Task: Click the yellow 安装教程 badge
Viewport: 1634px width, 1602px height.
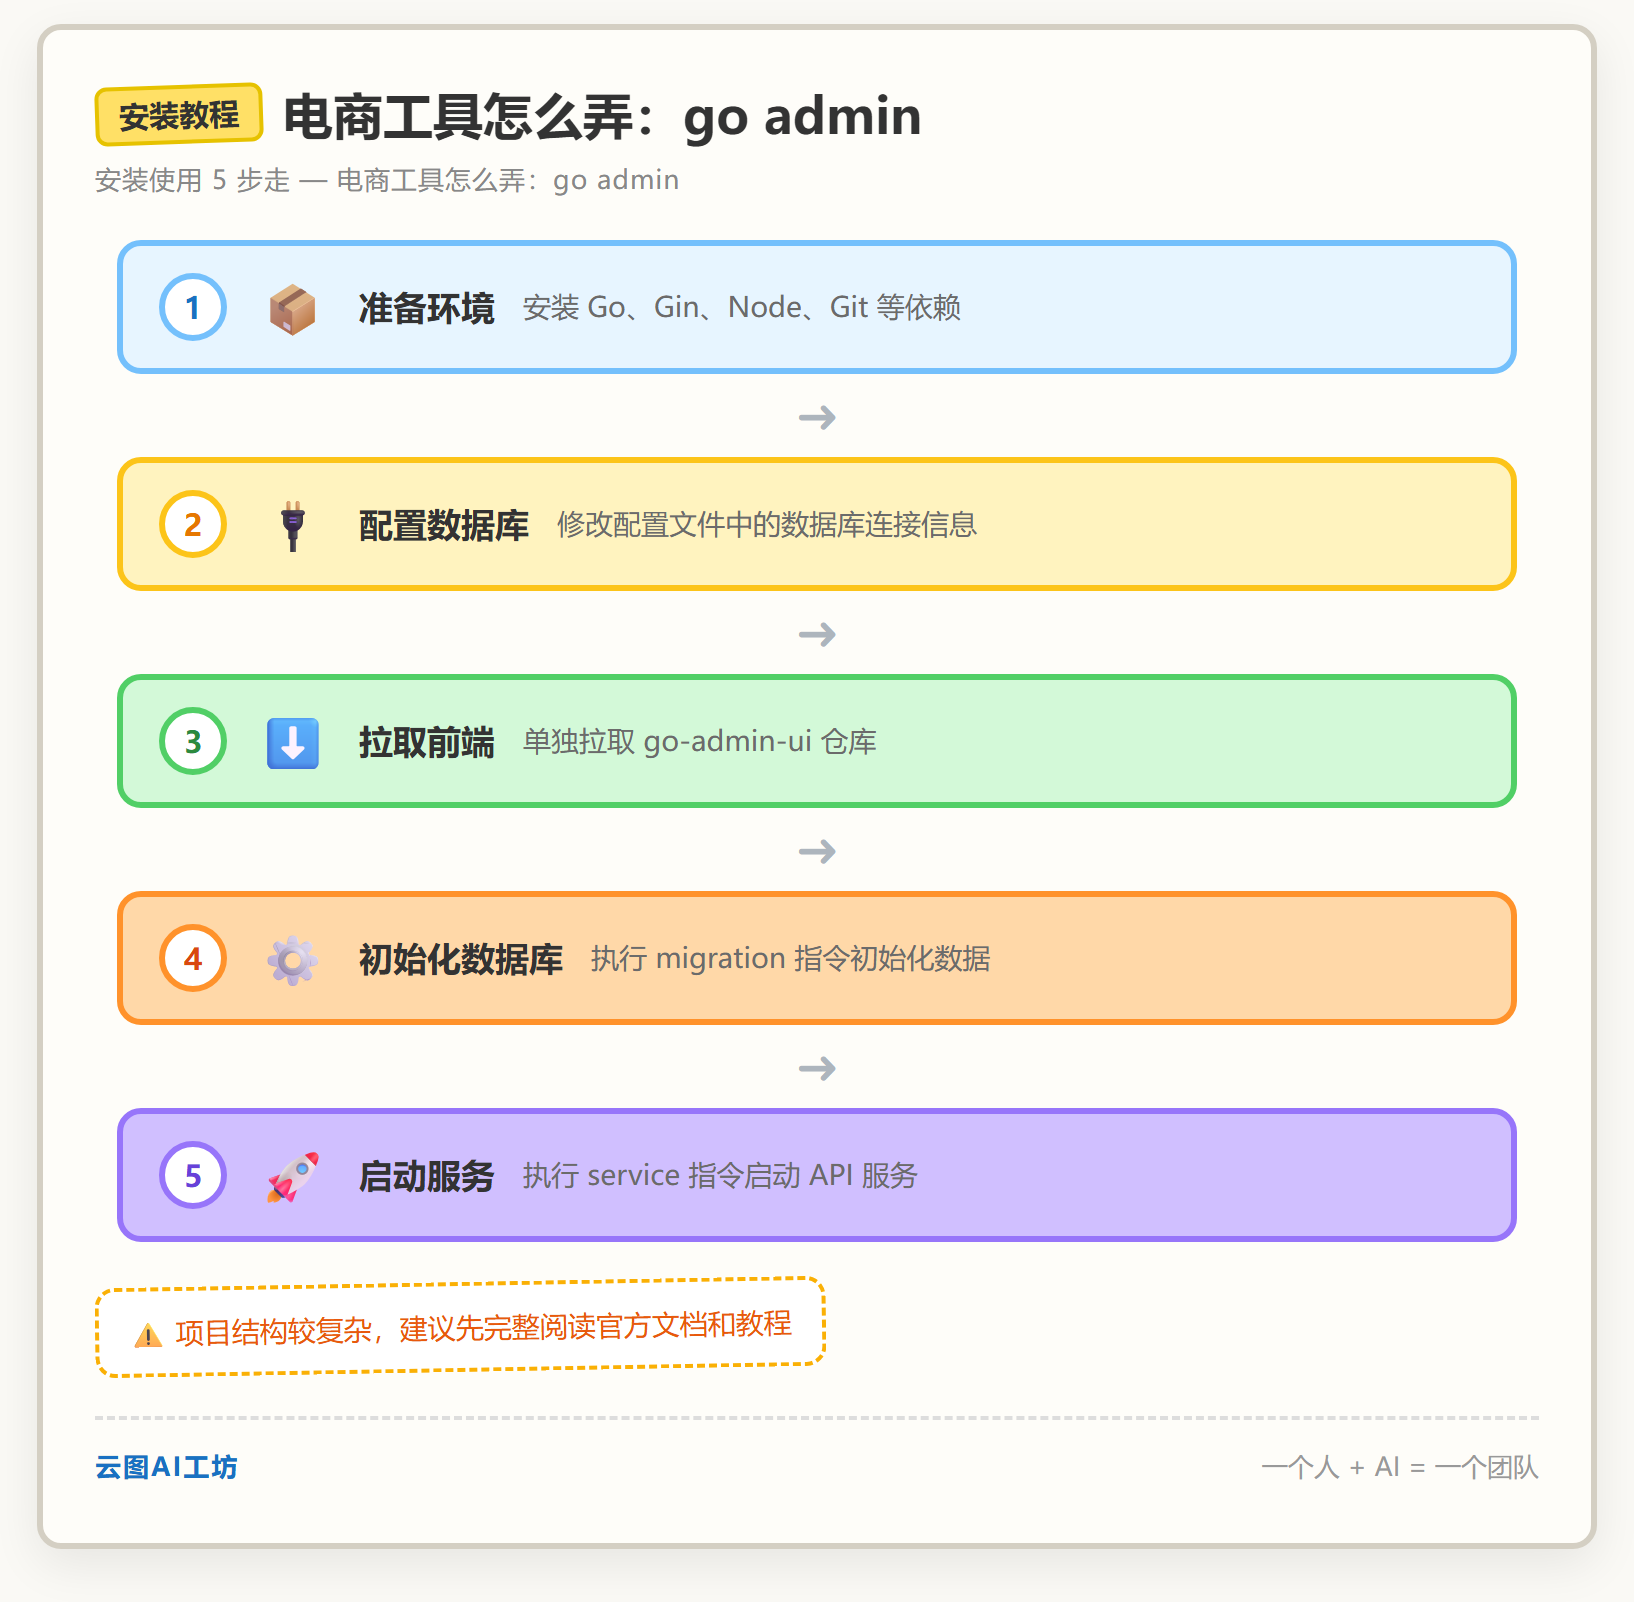Action: coord(179,115)
